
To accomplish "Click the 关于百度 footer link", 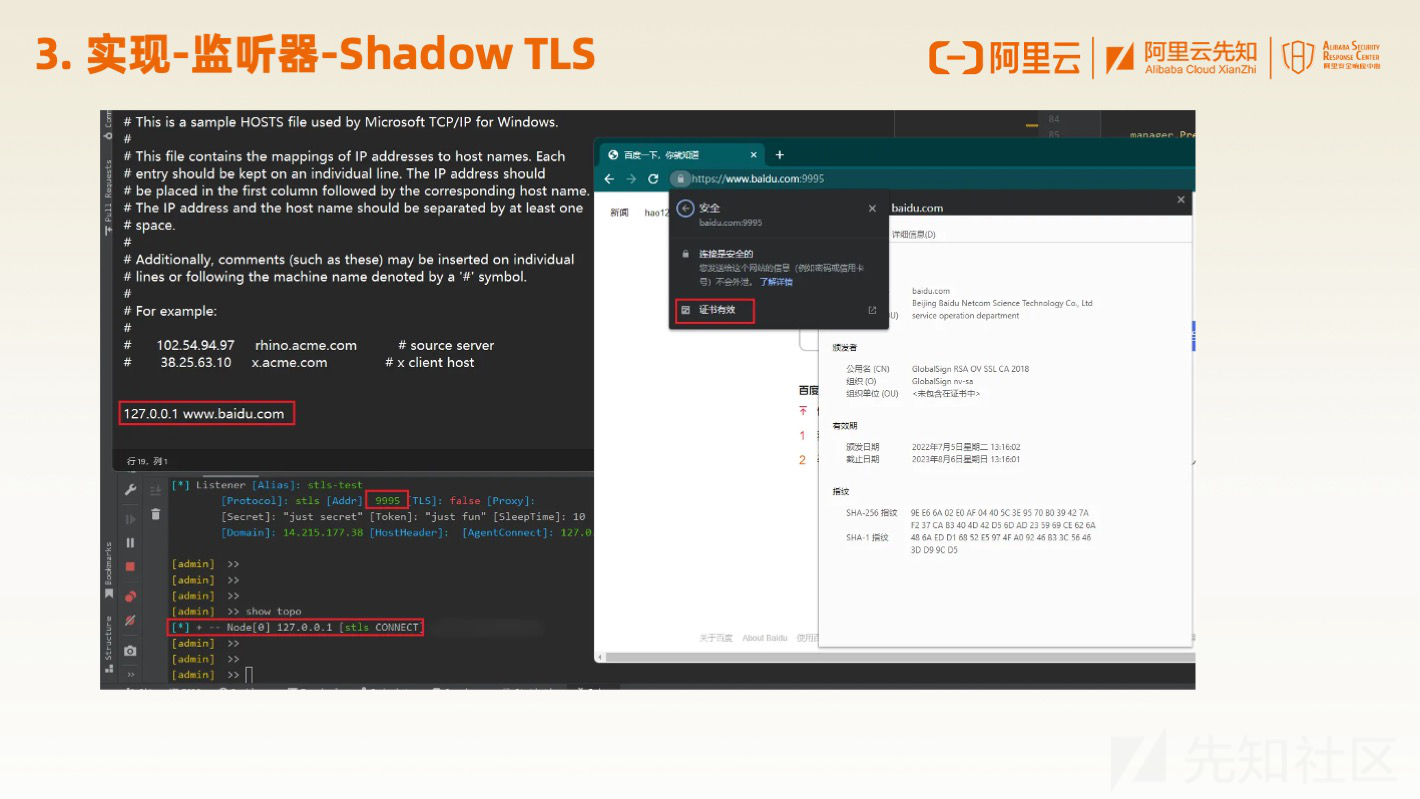I will point(716,637).
